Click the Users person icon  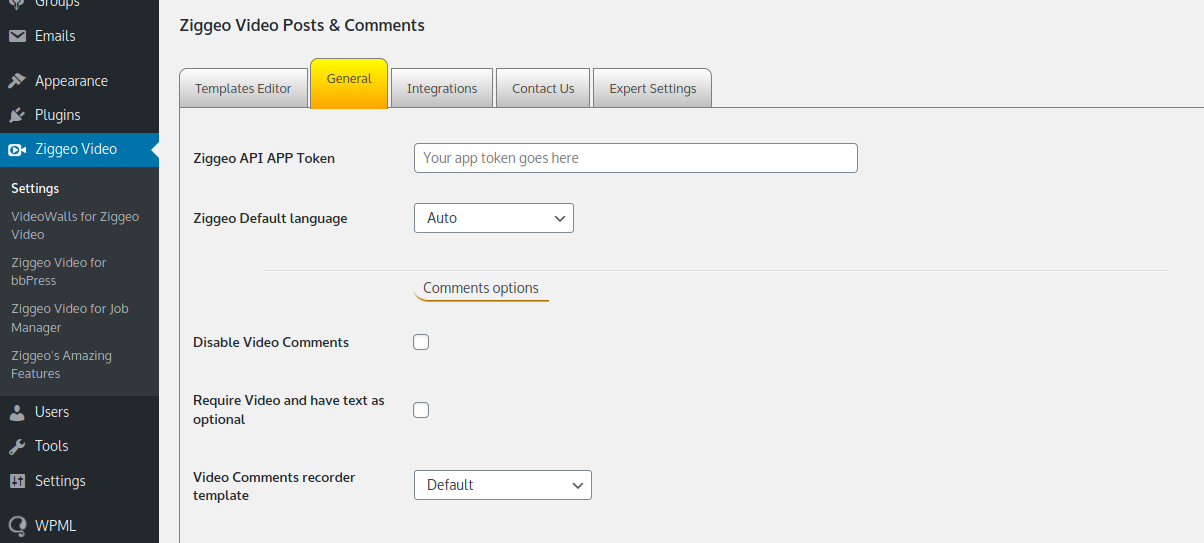click(17, 412)
